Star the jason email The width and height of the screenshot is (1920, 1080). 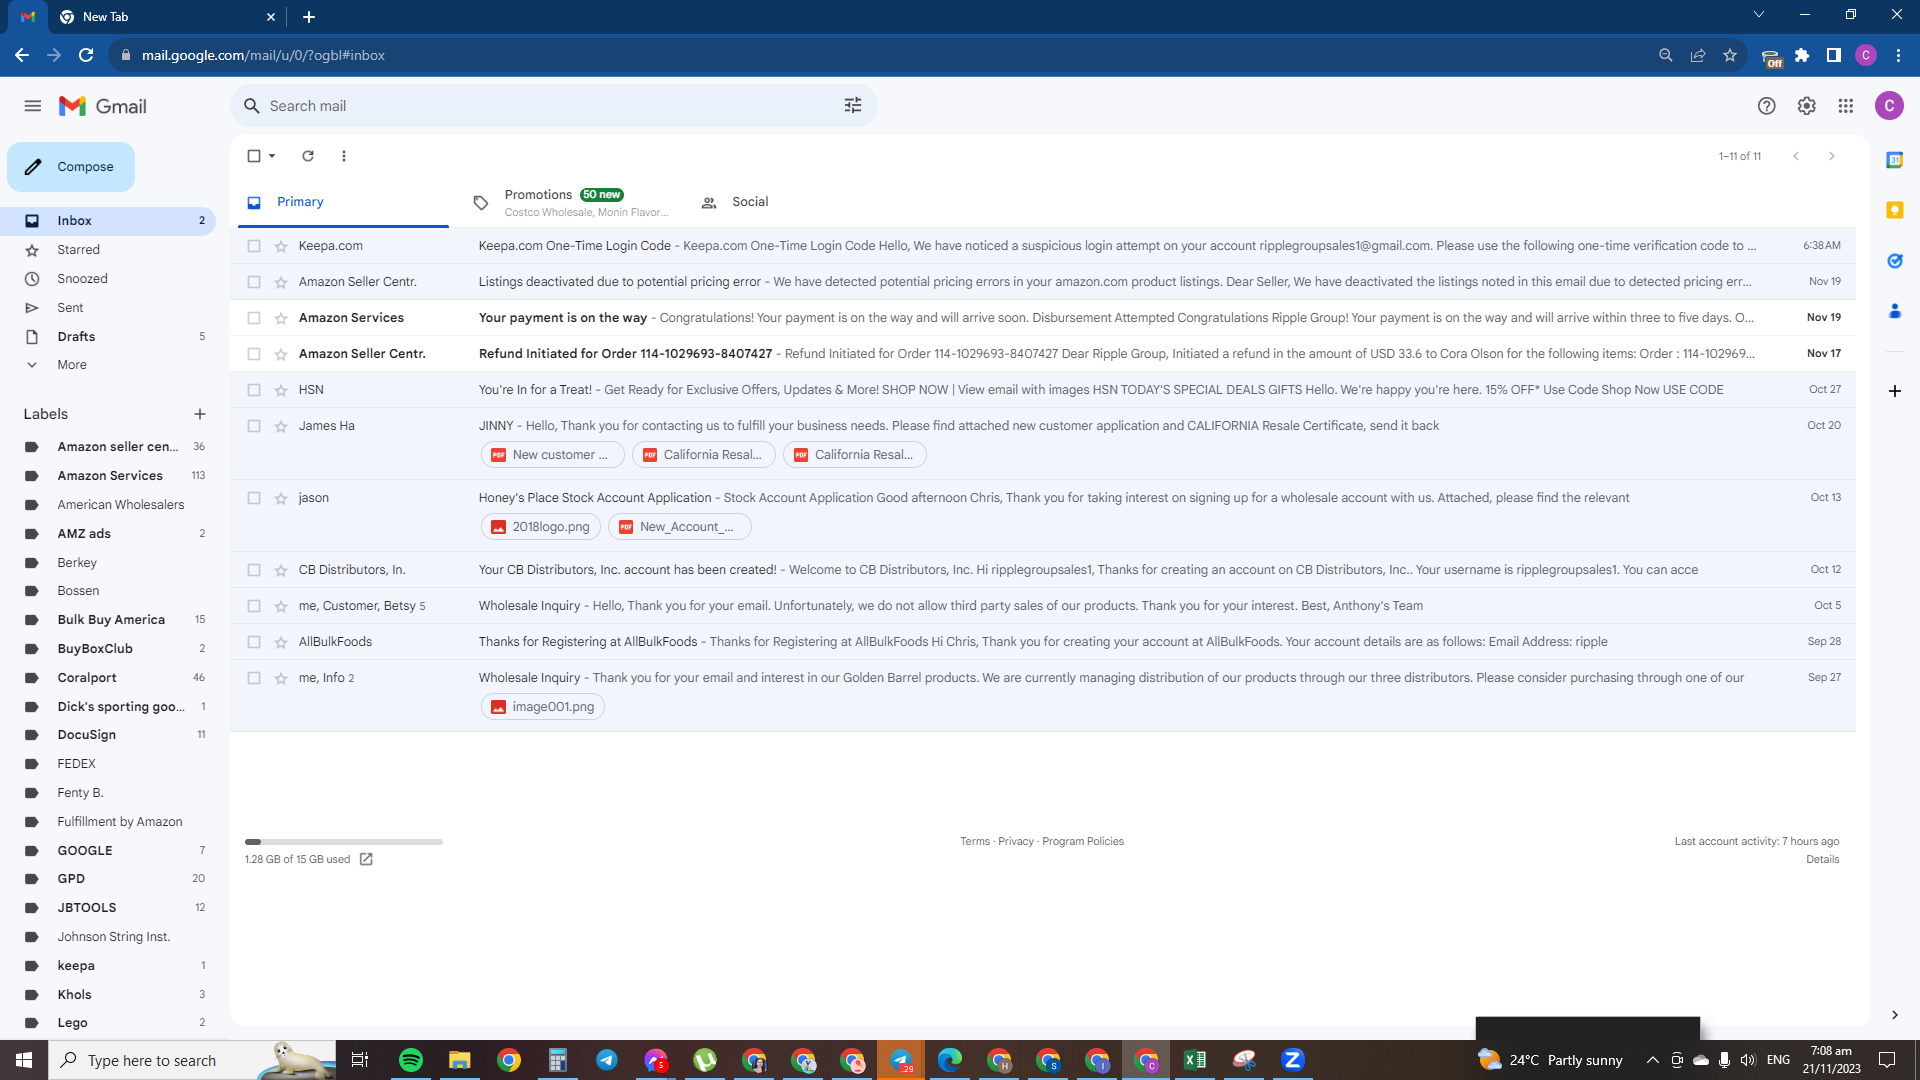pyautogui.click(x=281, y=498)
